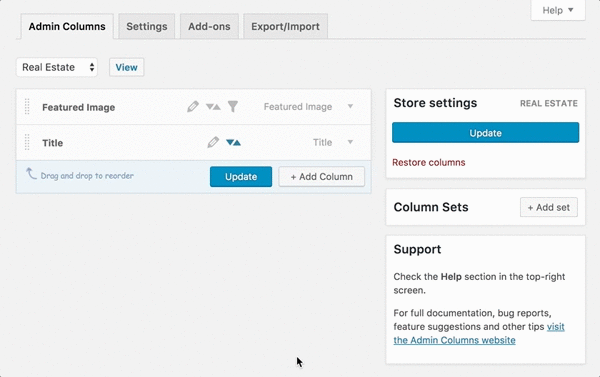Click the Column Sets heading
Image resolution: width=600 pixels, height=377 pixels.
coord(431,207)
